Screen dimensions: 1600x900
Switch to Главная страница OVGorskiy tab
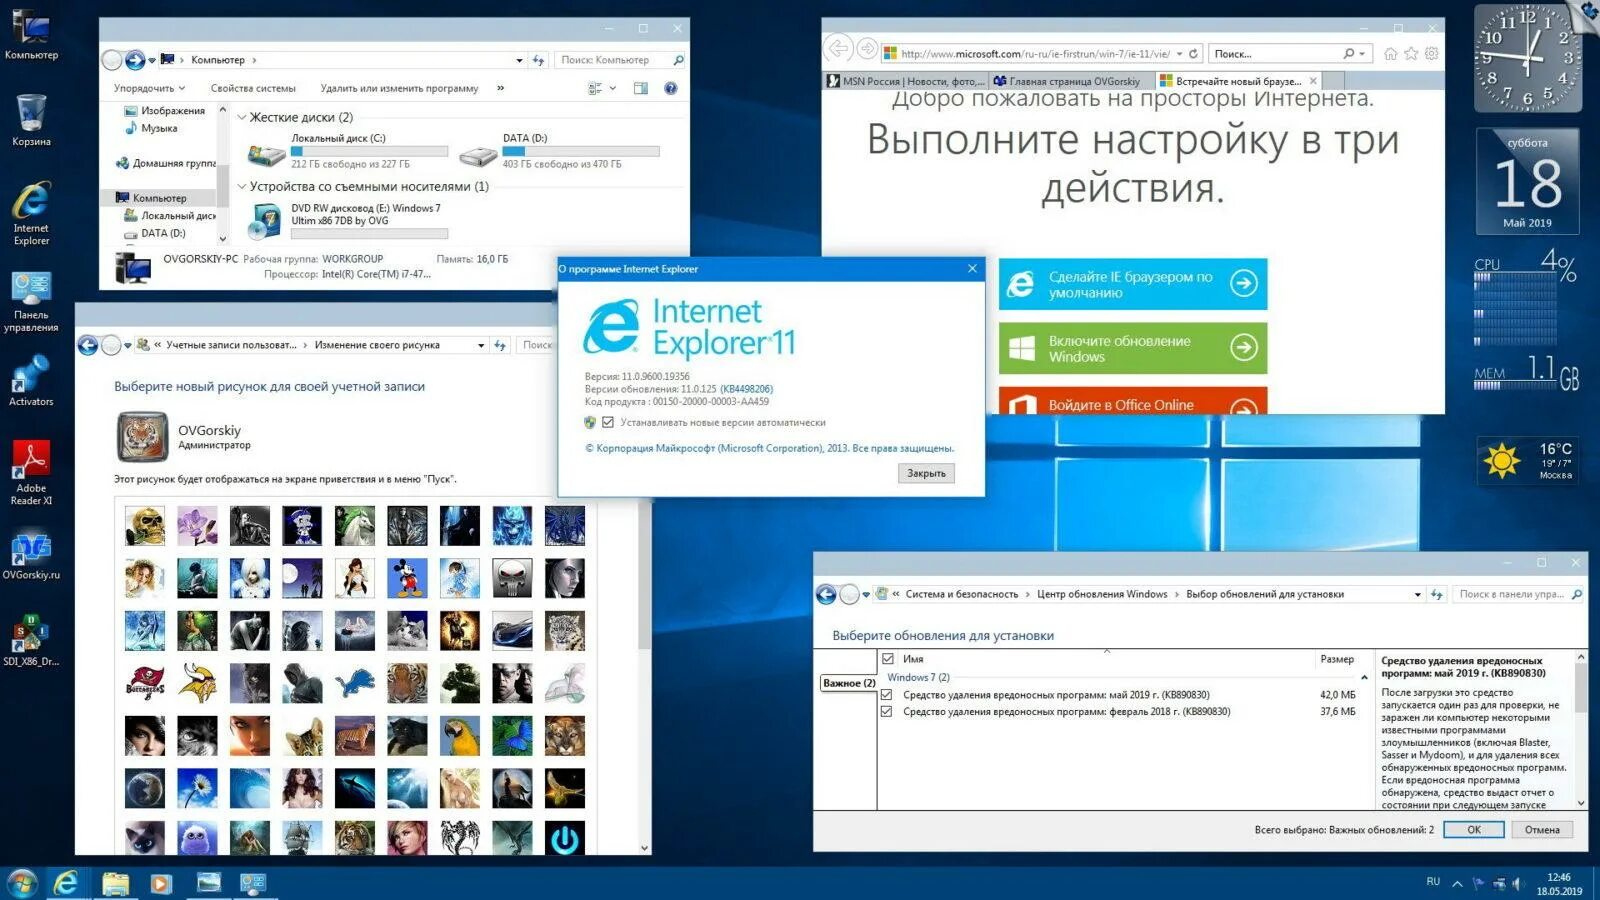point(1071,81)
